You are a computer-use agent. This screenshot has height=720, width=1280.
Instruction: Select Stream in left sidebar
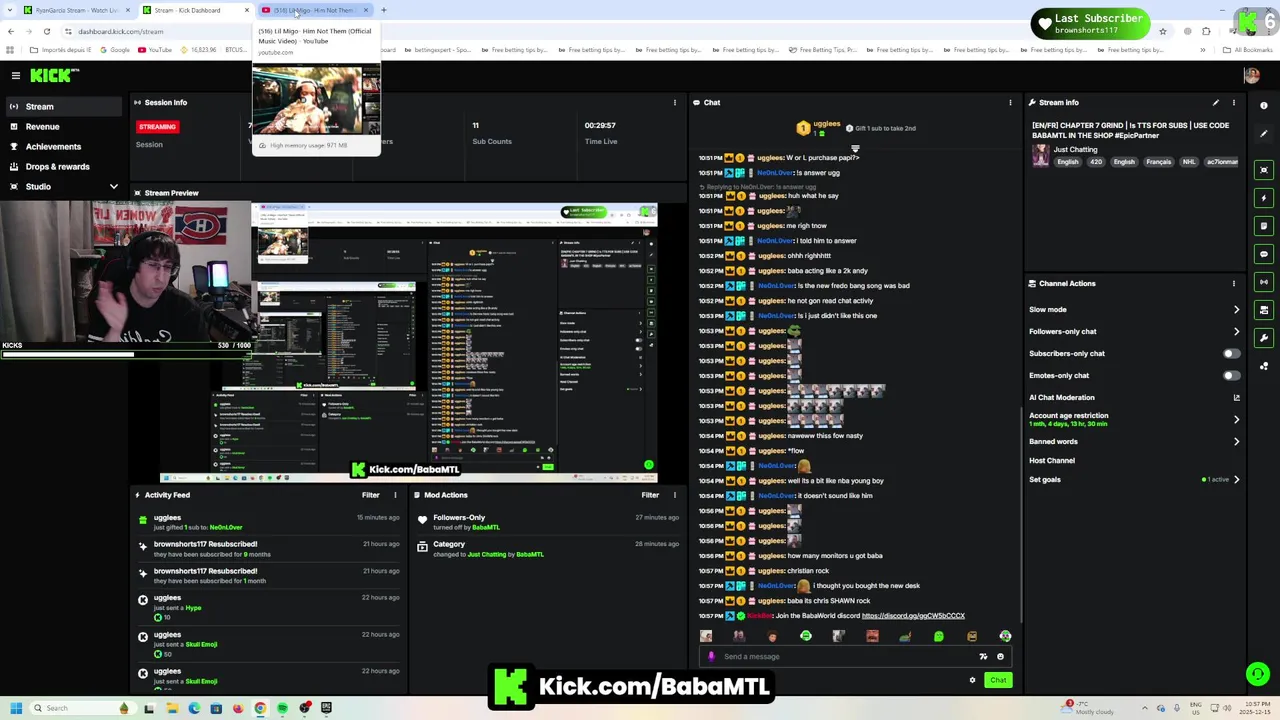pos(62,106)
